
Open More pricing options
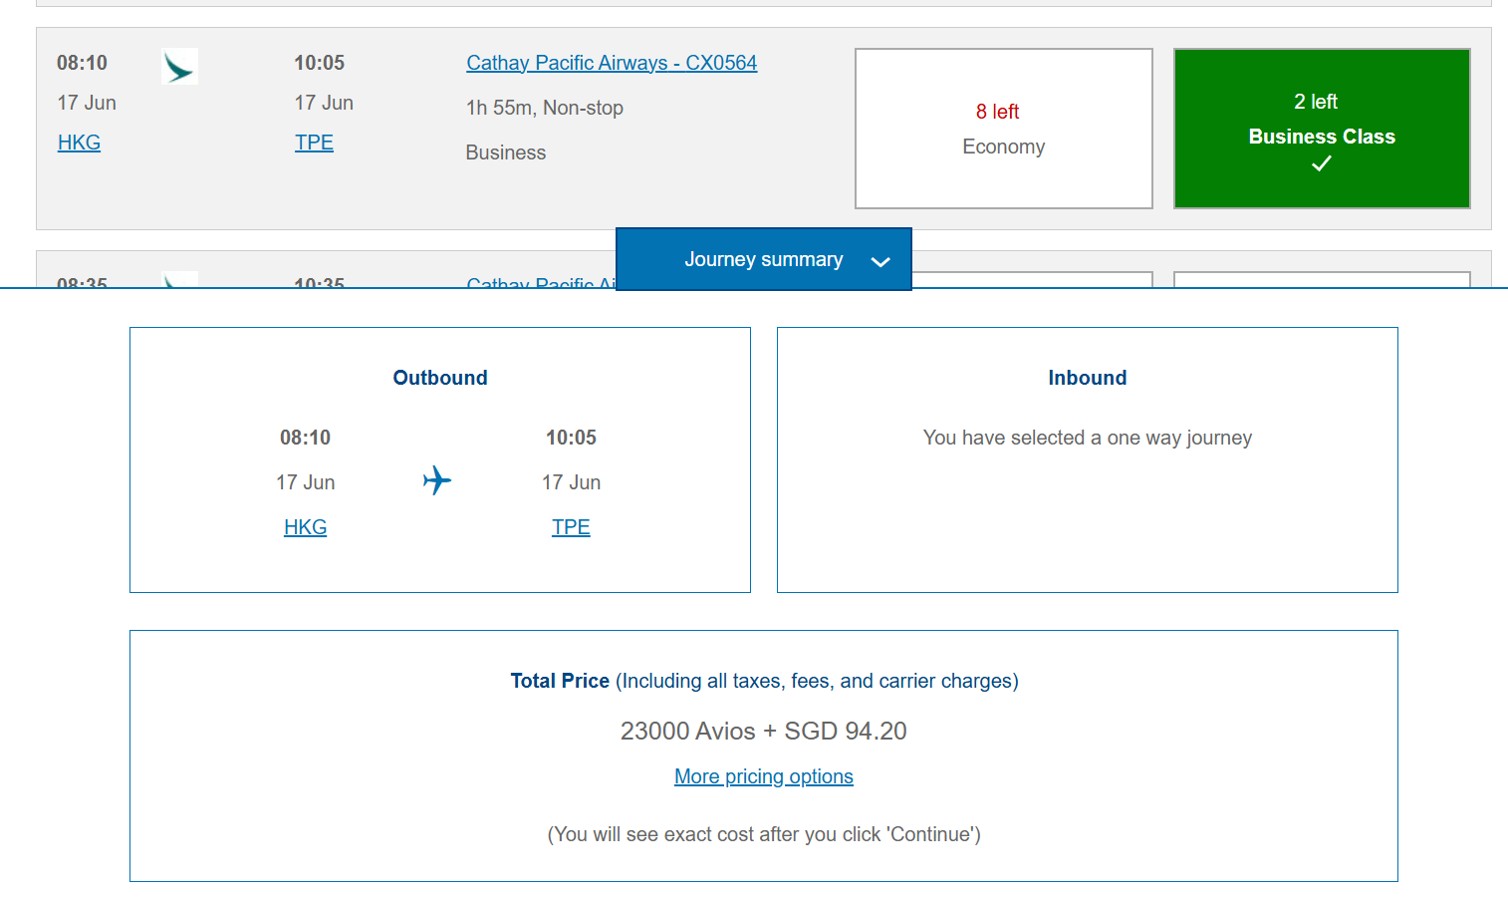(763, 777)
